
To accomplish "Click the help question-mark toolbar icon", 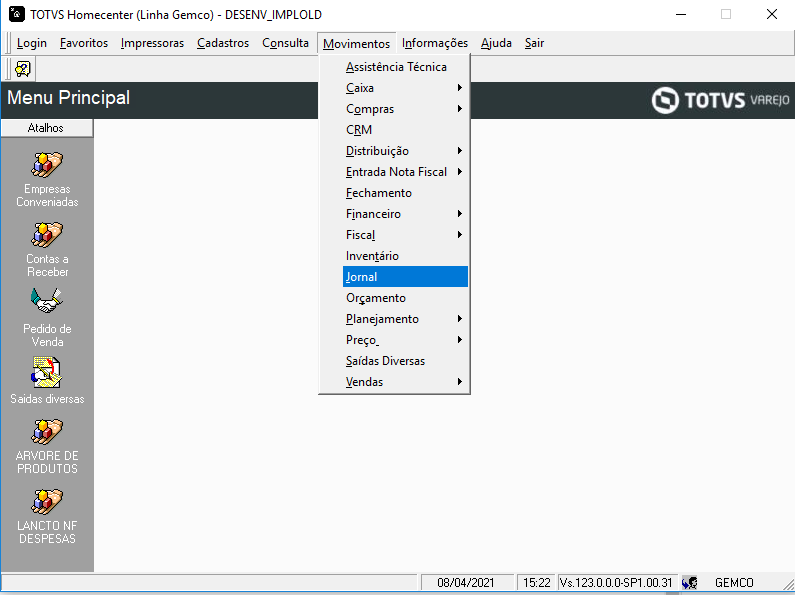I will click(x=23, y=68).
